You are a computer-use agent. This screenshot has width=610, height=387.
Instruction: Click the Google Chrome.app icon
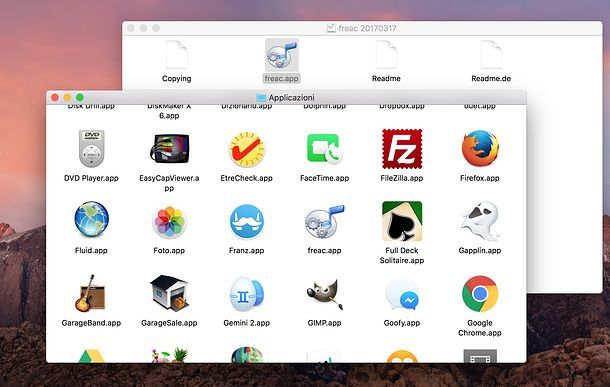[480, 294]
